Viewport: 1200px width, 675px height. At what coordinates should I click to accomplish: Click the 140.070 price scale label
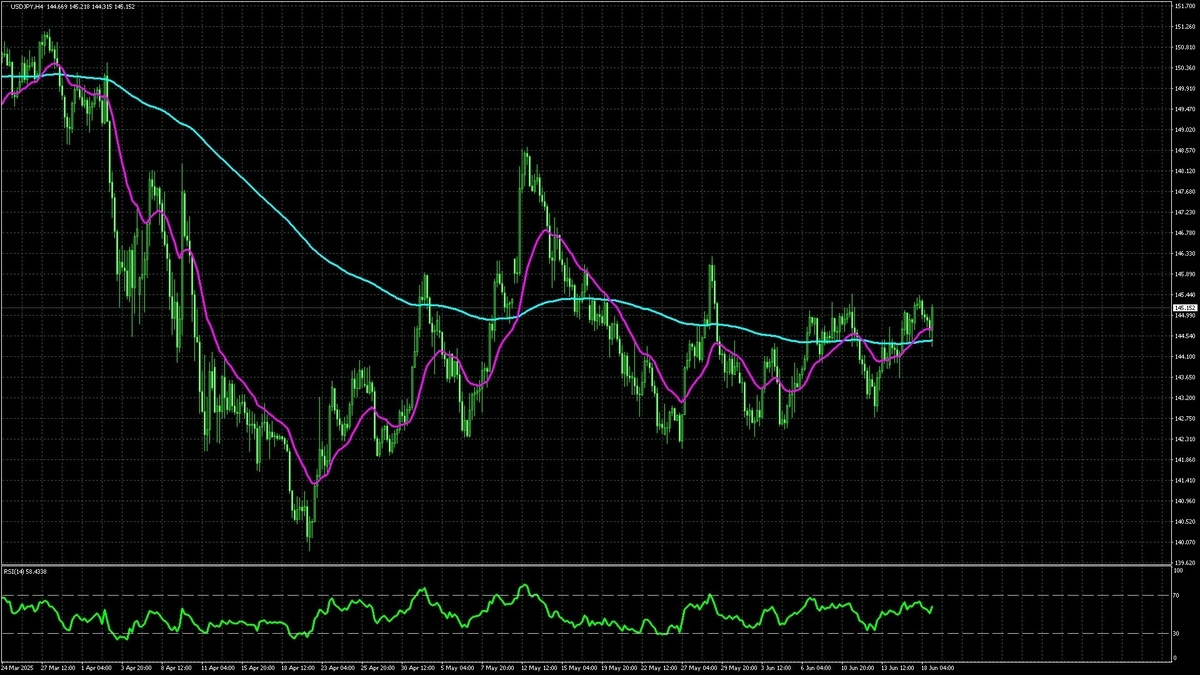coord(1183,543)
